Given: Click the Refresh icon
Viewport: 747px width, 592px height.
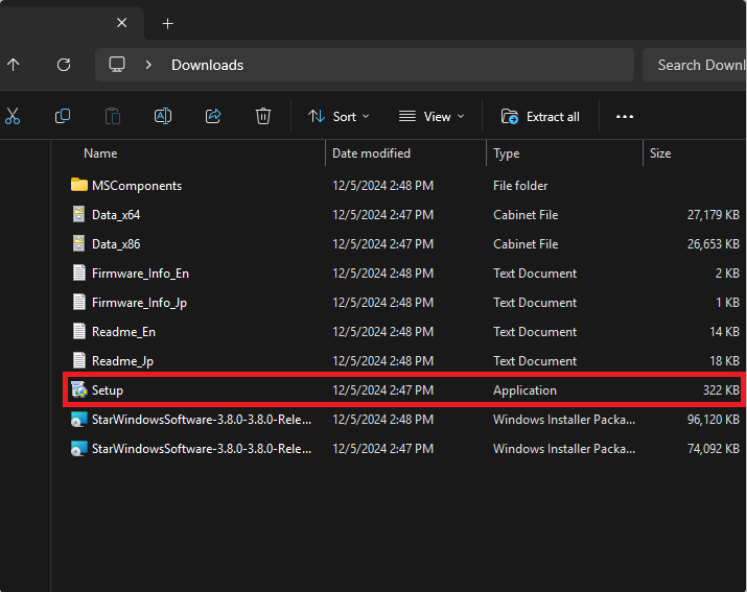Looking at the screenshot, I should (x=63, y=65).
